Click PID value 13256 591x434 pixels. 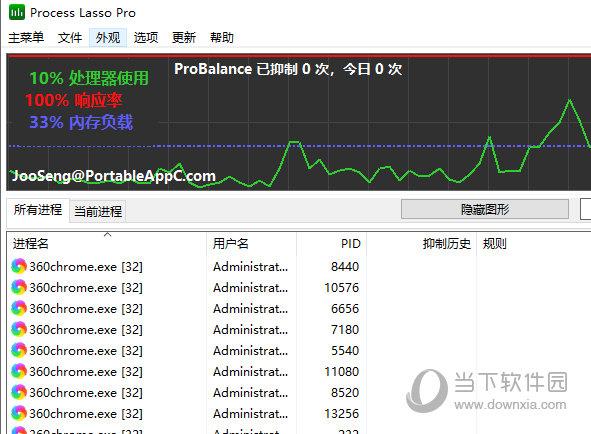click(341, 414)
